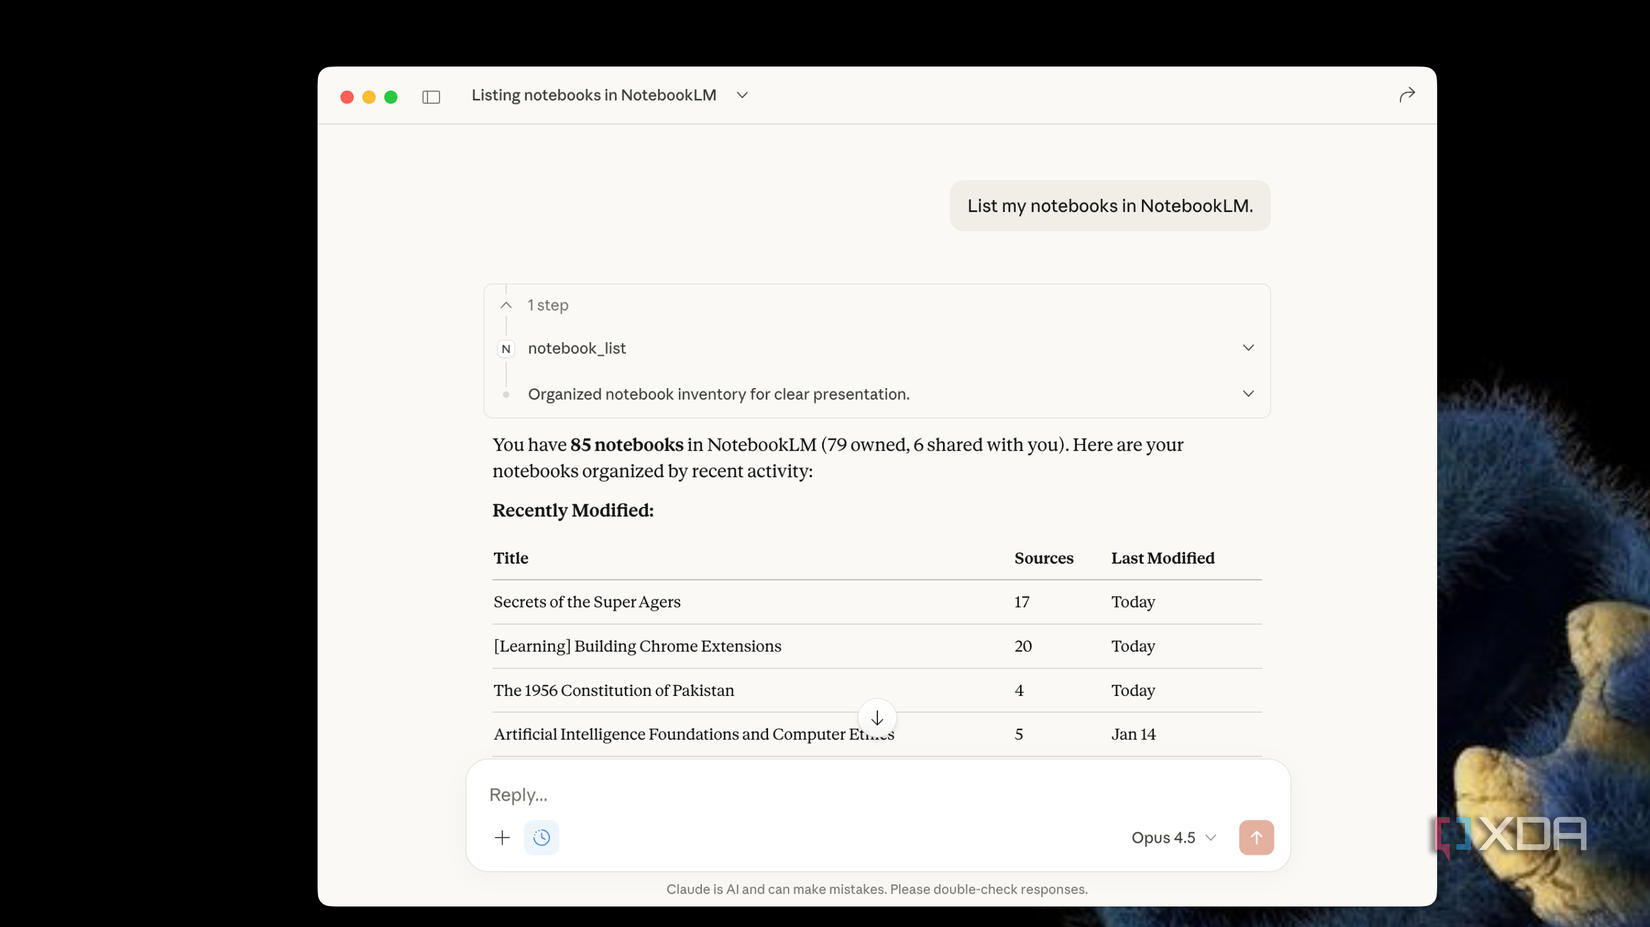Click the Secrets of the Super Agers row
The width and height of the screenshot is (1650, 927).
coord(587,602)
